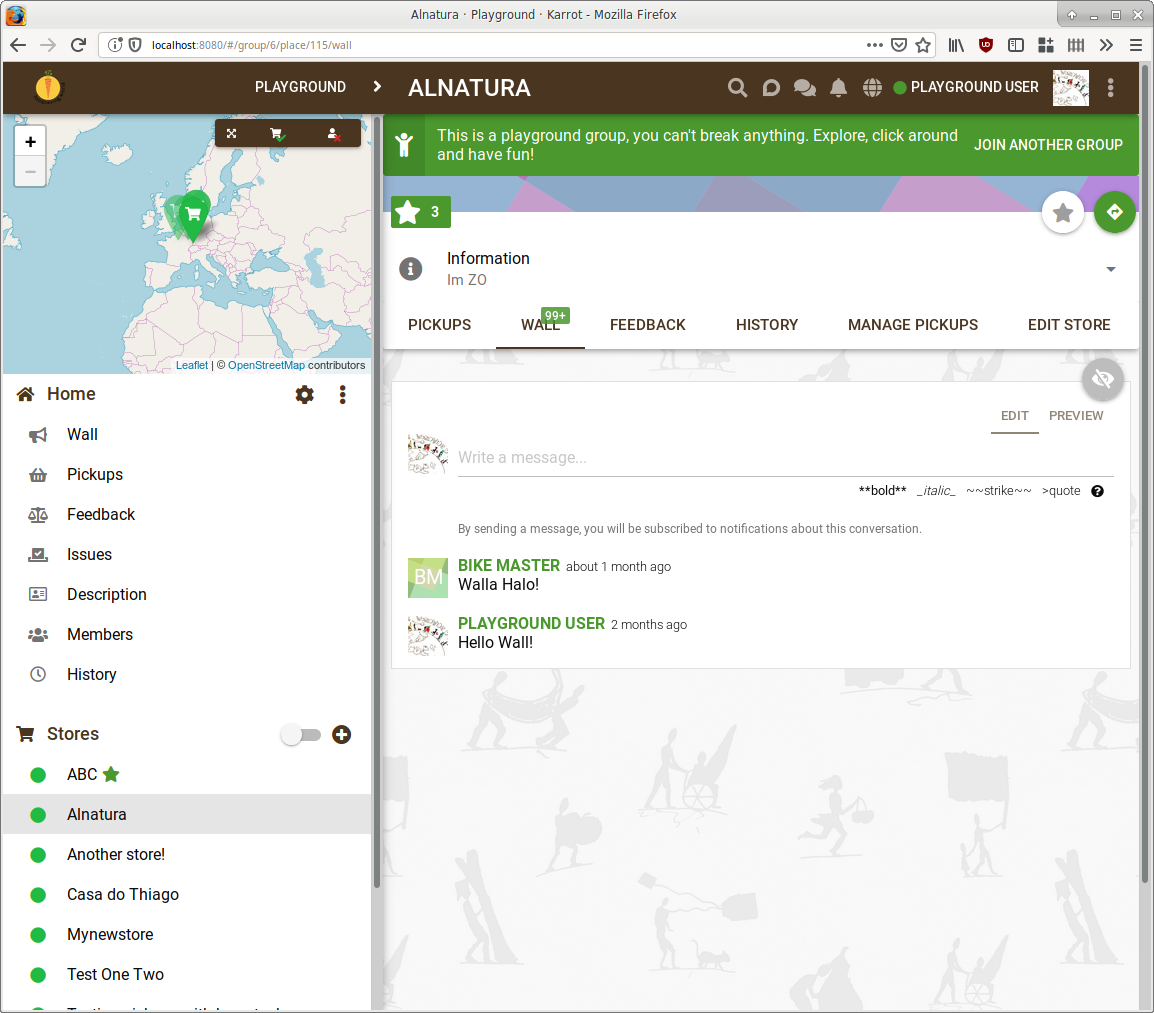
Task: Click the Leaflet link on the map
Action: click(191, 365)
